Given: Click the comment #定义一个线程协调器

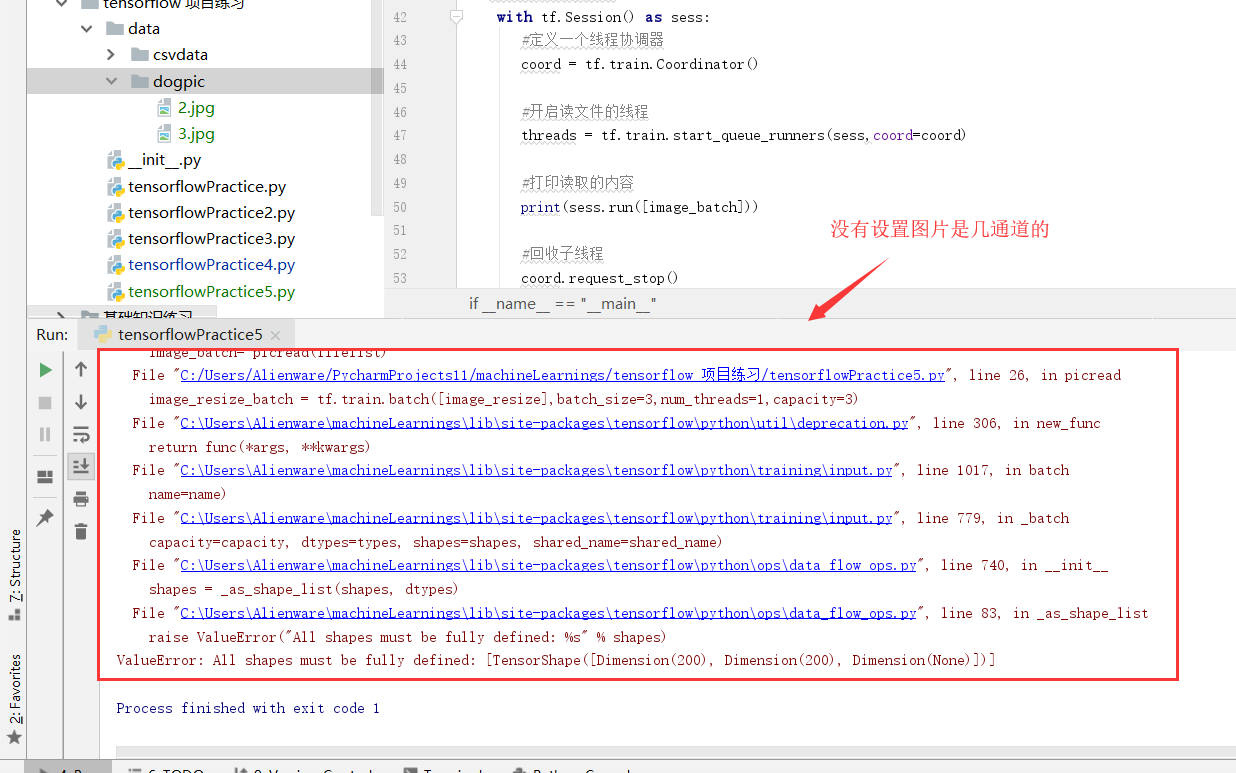Looking at the screenshot, I should pos(592,40).
